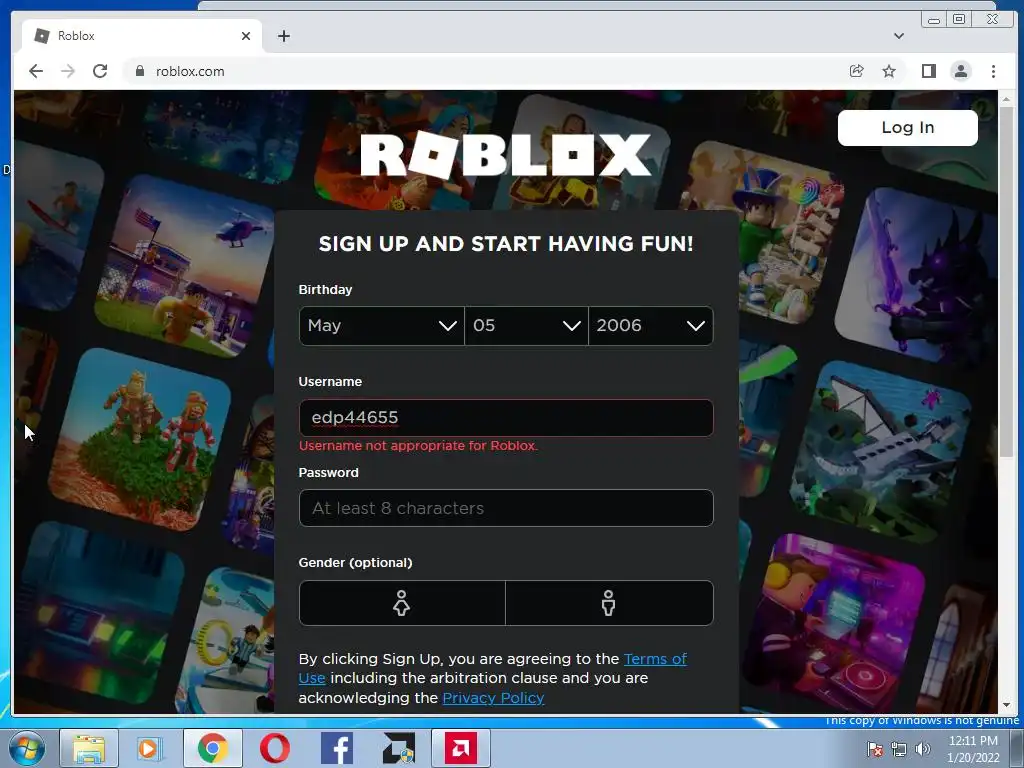This screenshot has width=1024, height=768.
Task: Open the Chrome profile avatar
Action: point(961,71)
